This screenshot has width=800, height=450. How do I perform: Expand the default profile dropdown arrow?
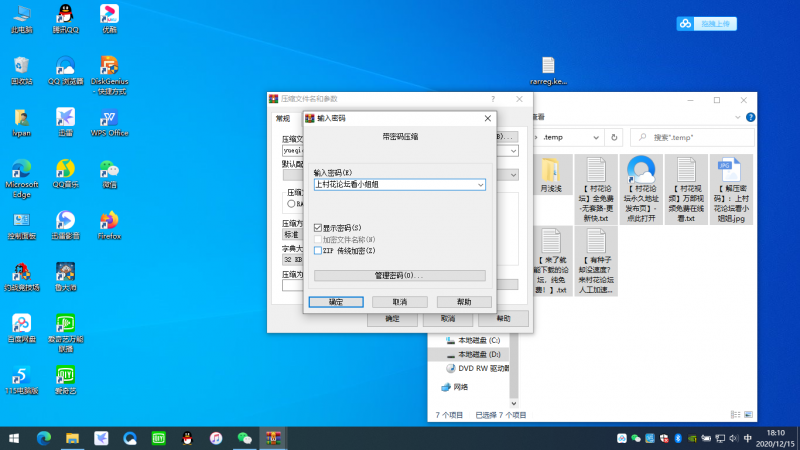[513, 175]
